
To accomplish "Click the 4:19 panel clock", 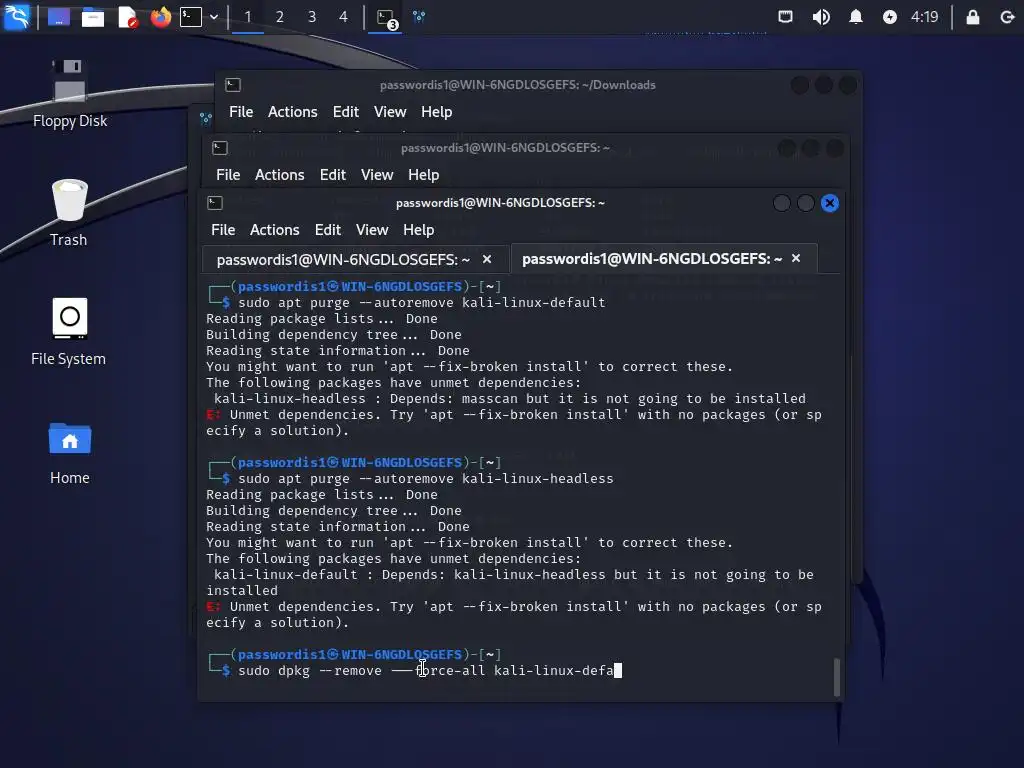I will (925, 17).
